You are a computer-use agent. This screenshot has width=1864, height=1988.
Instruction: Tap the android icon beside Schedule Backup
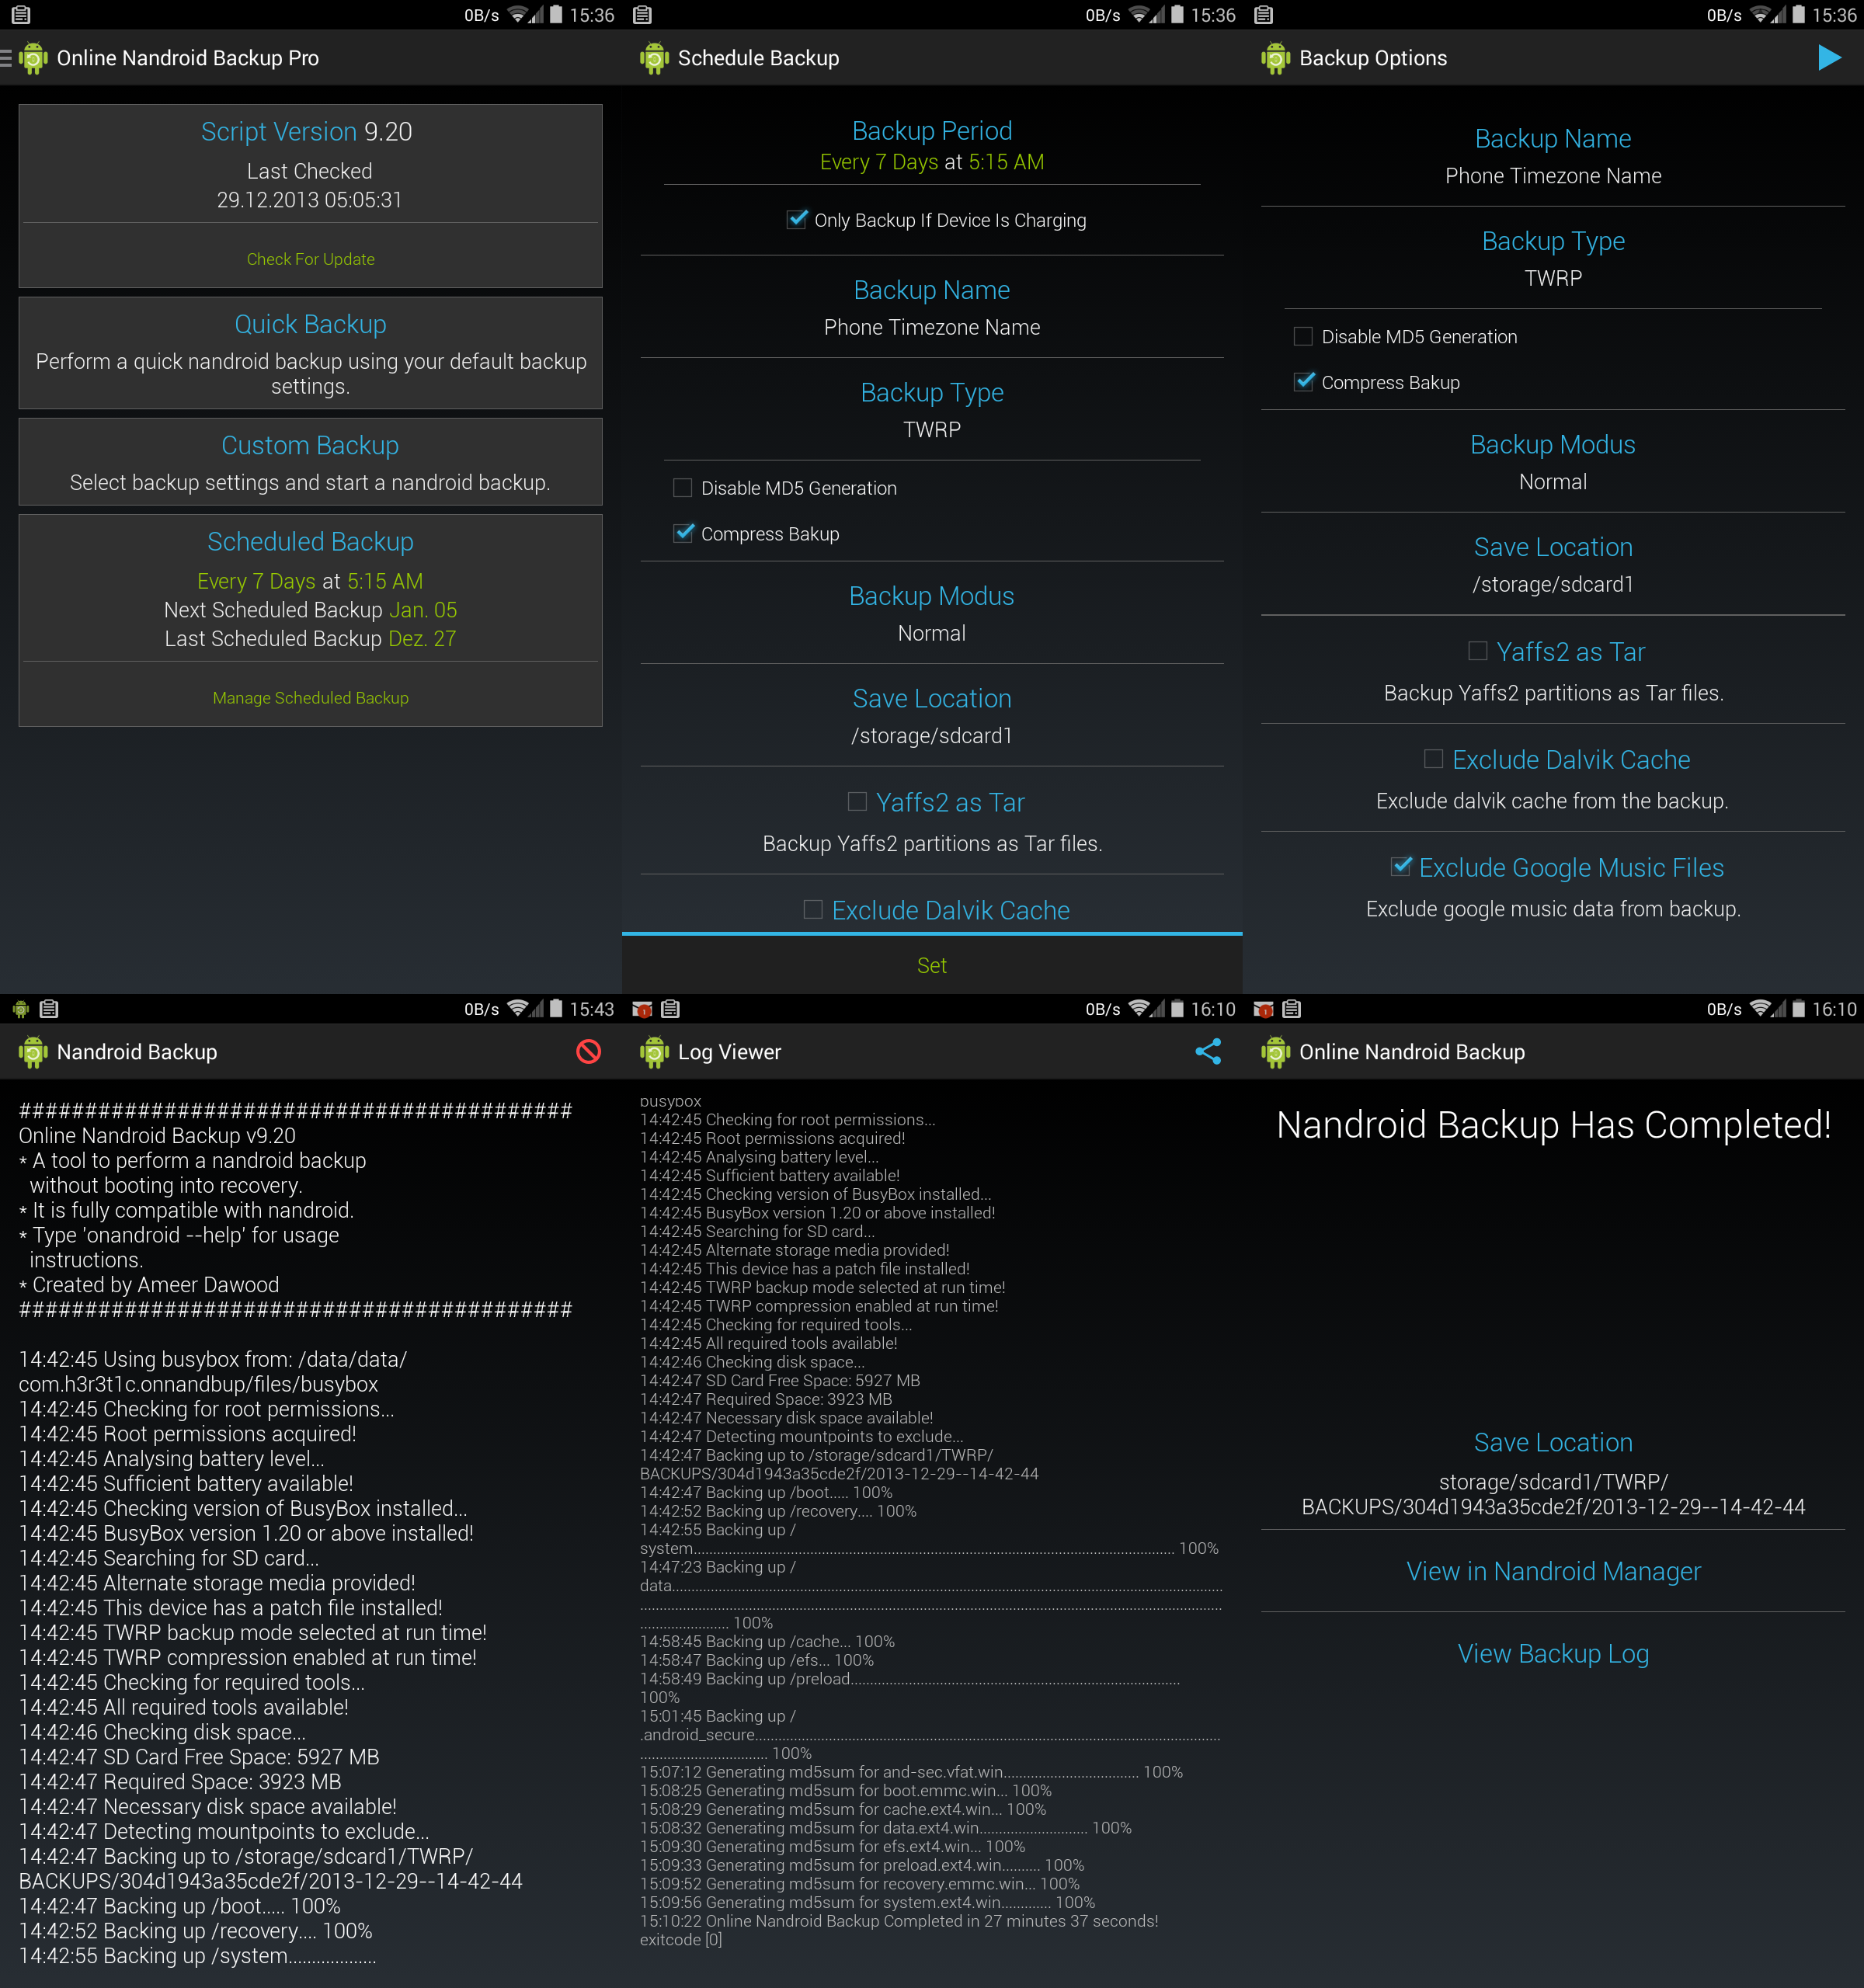tap(654, 58)
